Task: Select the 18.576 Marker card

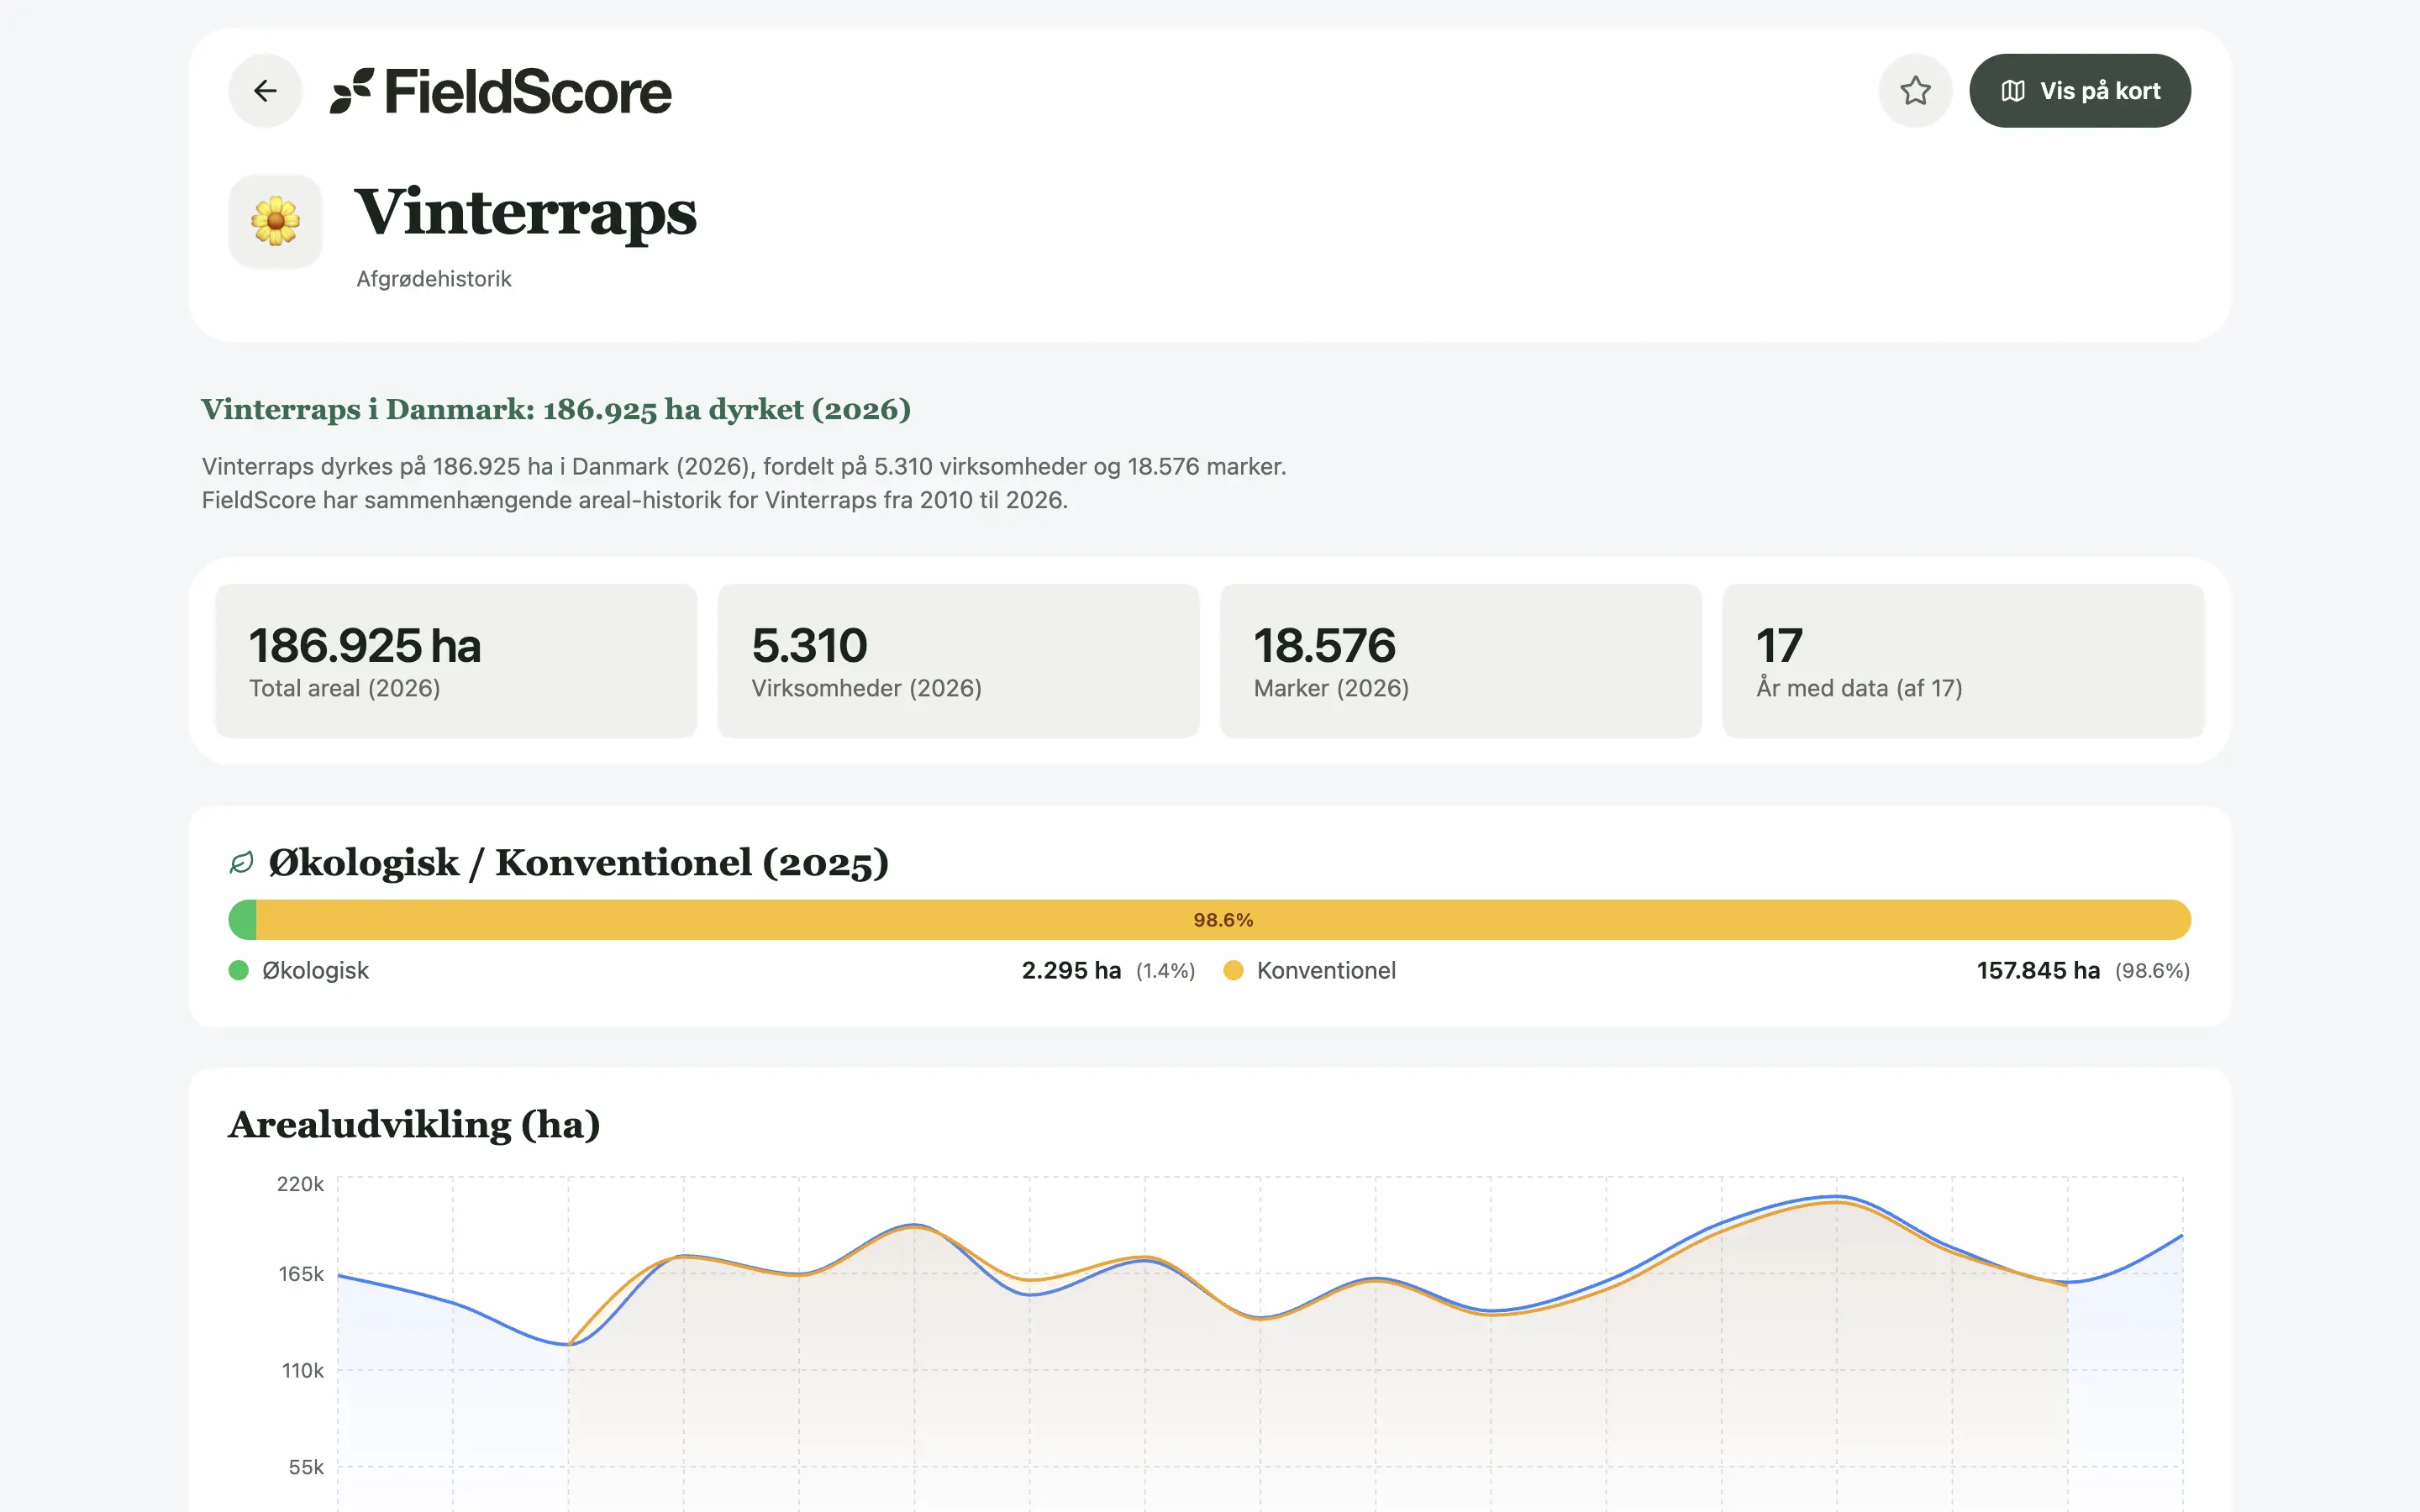Action: 1460,661
